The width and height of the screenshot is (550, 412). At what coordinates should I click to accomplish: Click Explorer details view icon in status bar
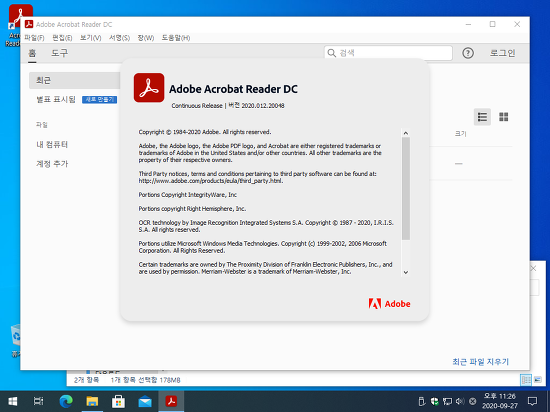pyautogui.click(x=526, y=380)
